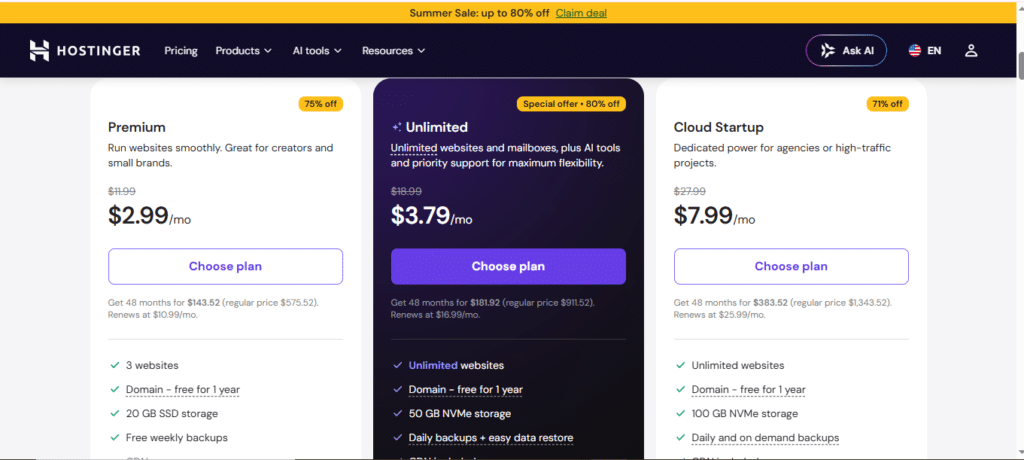The height and width of the screenshot is (460, 1024).
Task: Click Cloud Startup's Domain - free for 1 year
Action: [748, 389]
